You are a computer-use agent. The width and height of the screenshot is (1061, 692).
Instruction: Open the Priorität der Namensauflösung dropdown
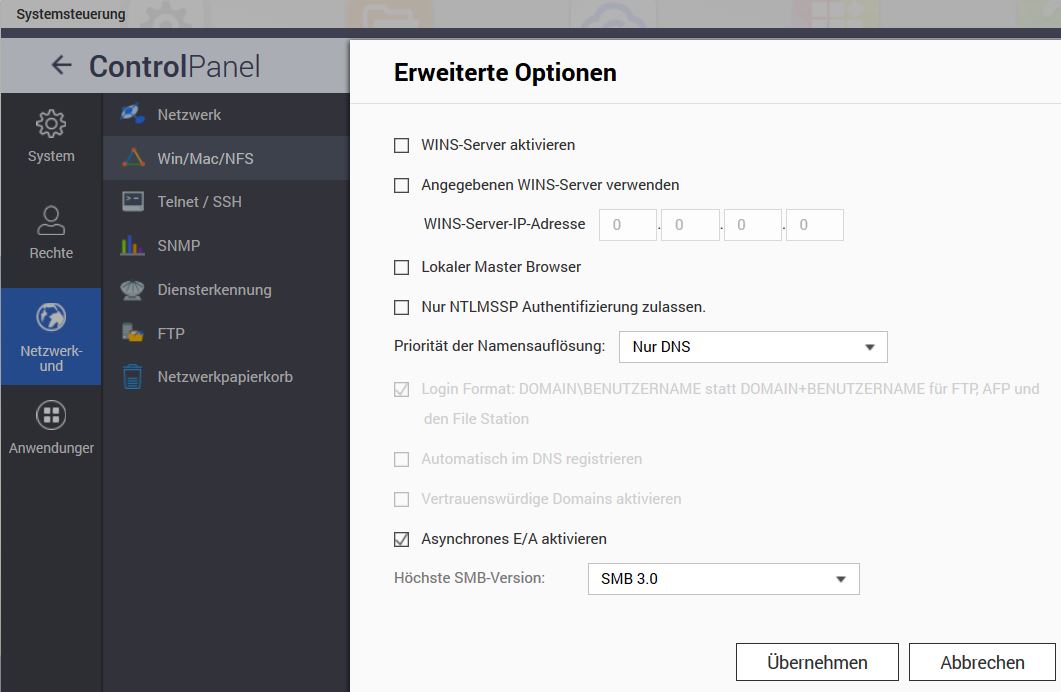[753, 347]
